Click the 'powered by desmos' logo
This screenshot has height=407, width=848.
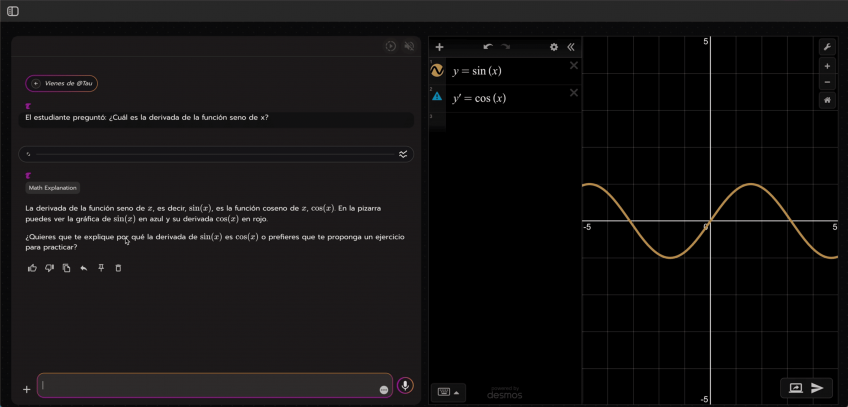coord(505,393)
